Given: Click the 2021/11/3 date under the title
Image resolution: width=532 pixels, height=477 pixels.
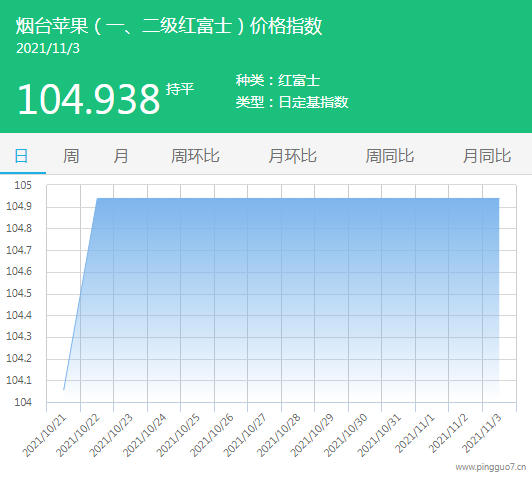Looking at the screenshot, I should click(48, 49).
